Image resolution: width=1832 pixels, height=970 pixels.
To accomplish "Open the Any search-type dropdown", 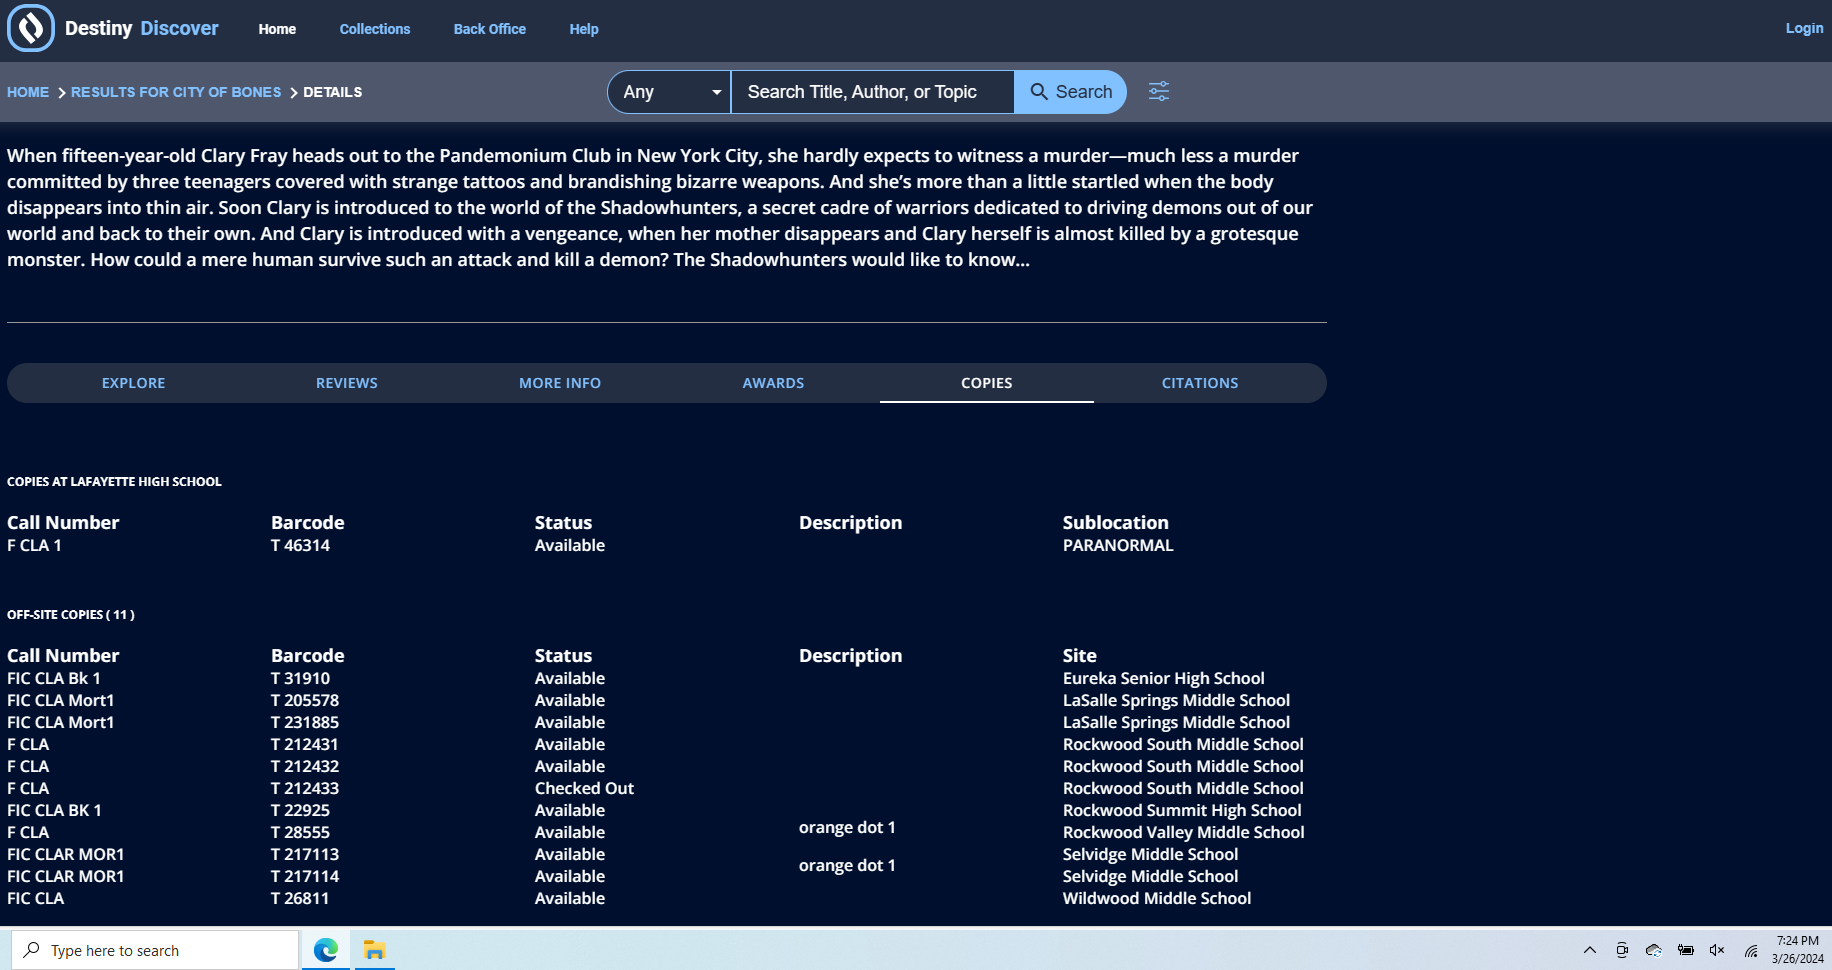I will (669, 92).
